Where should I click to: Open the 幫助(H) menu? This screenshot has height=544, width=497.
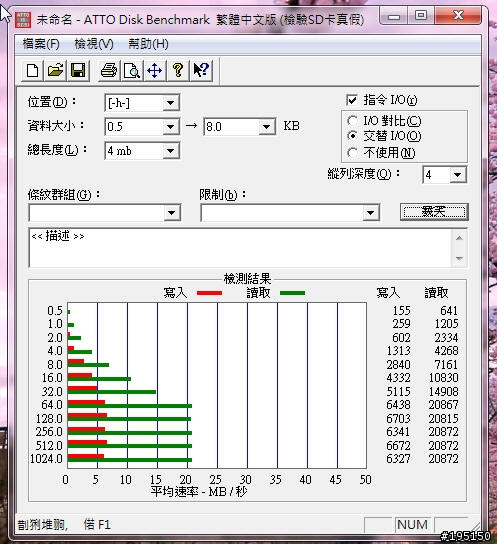pos(148,44)
